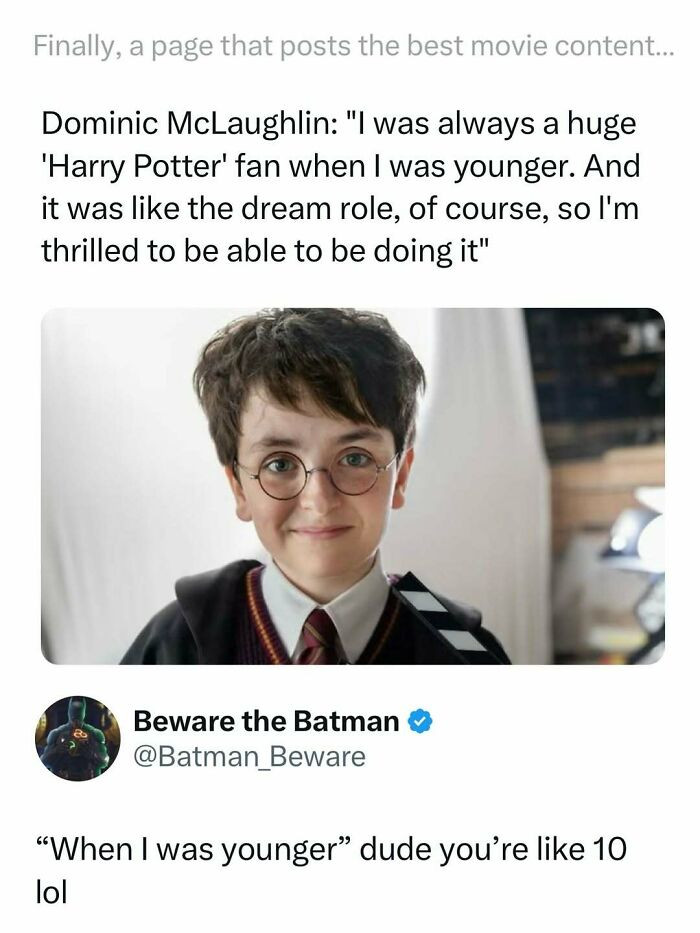Click the quoted phrase 'When I was younger' in the reply

point(207,851)
